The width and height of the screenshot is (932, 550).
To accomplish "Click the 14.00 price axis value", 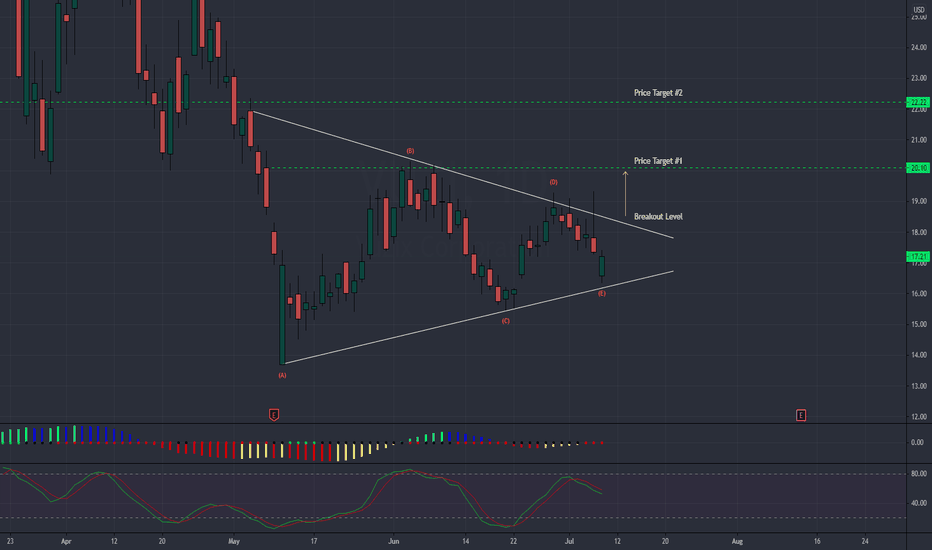I will point(918,355).
